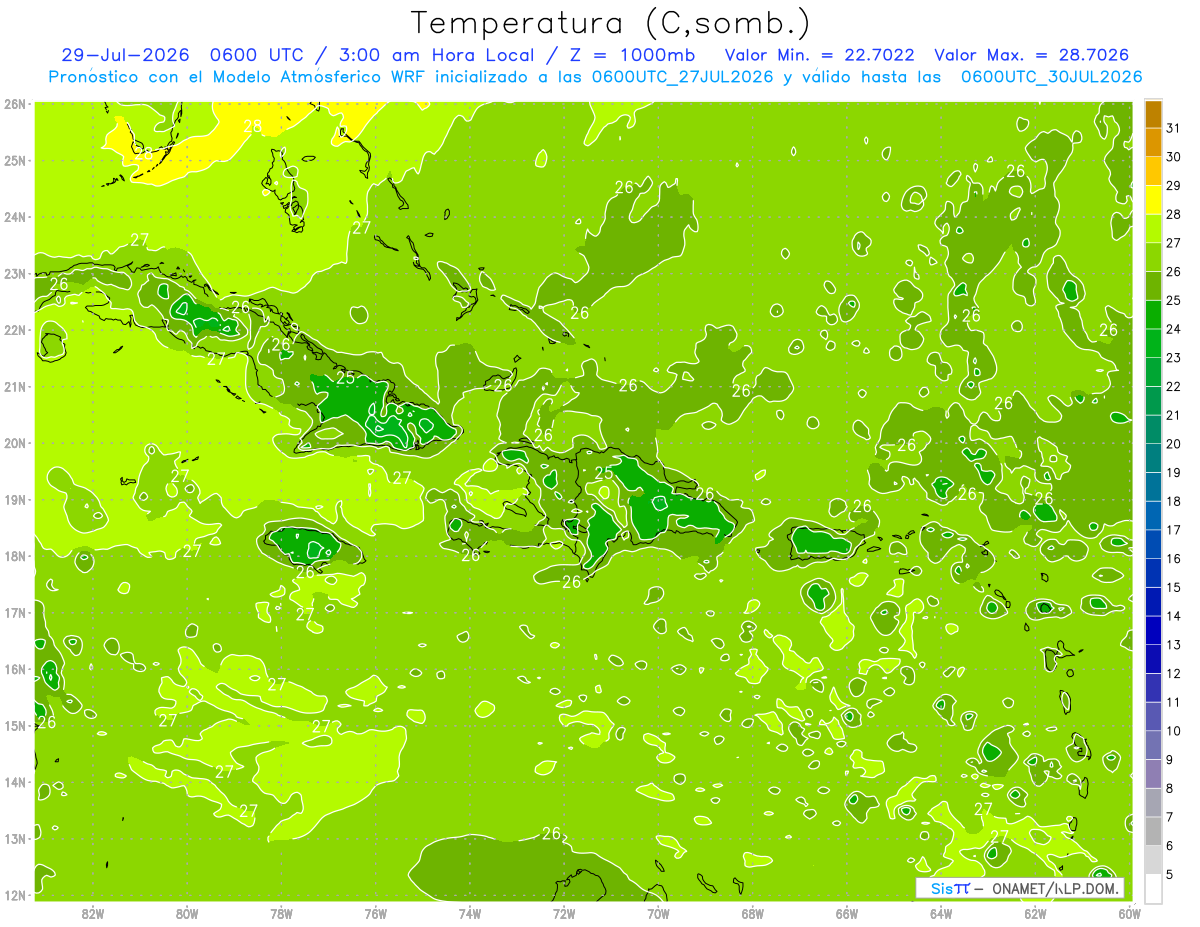Click "Valor Max. = 28.7026" in header
Screen dimensions: 1200x927
[1032, 55]
